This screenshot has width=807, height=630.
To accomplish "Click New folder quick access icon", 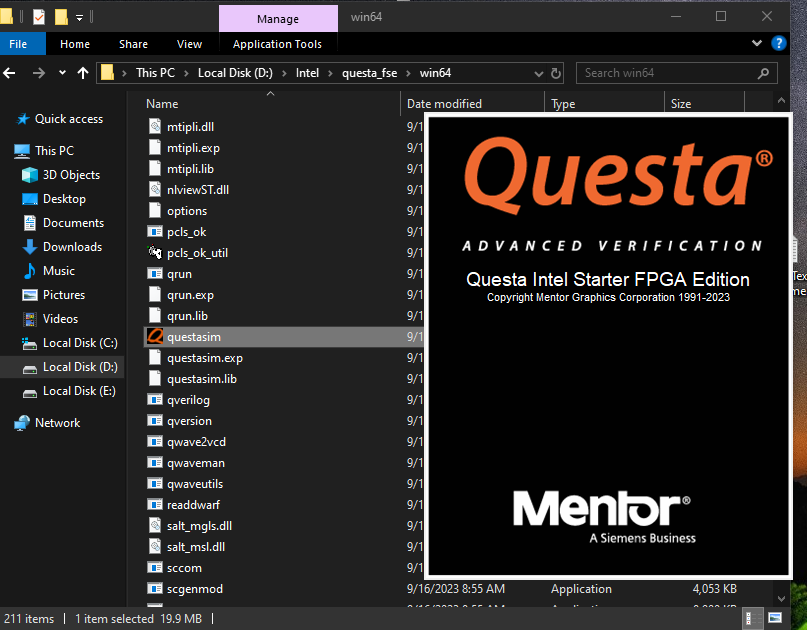I will (x=61, y=18).
